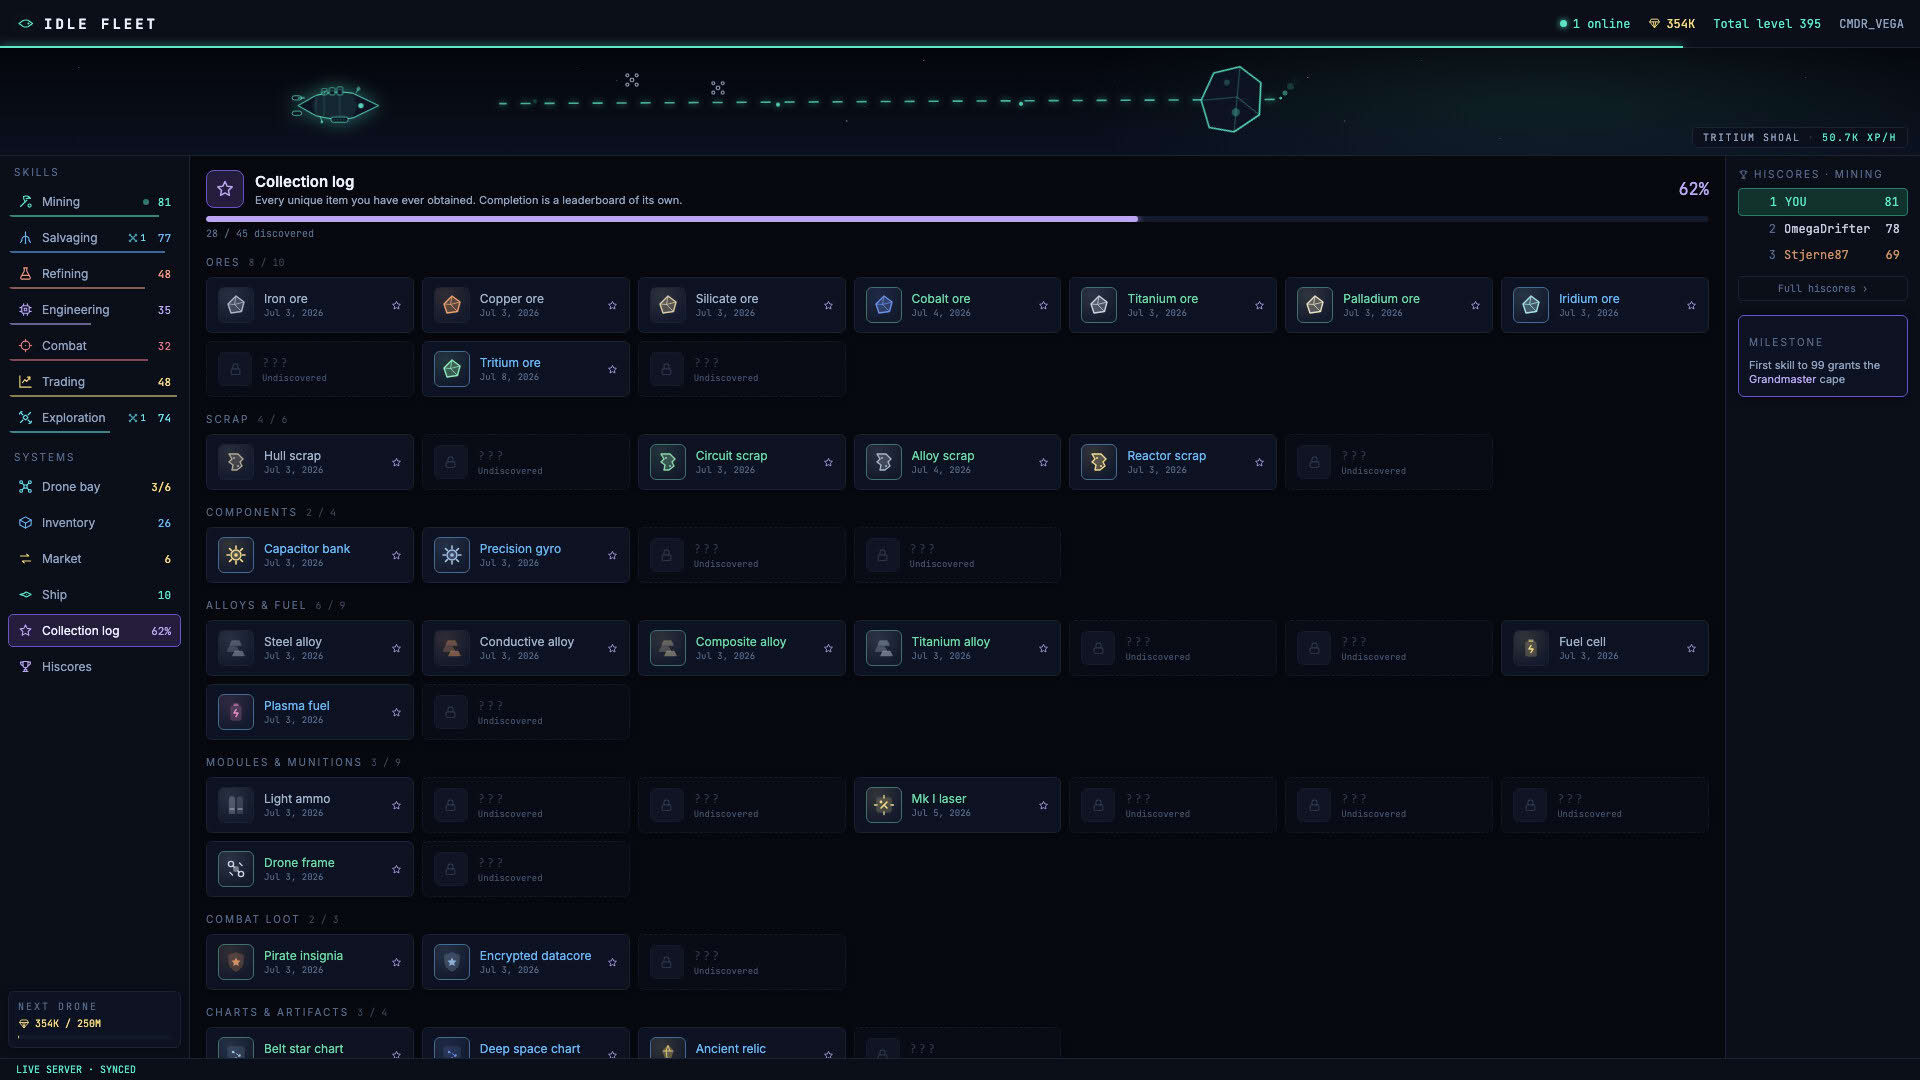Toggle favorite star on Iridium ore
This screenshot has width=1920, height=1080.
pos(1691,306)
